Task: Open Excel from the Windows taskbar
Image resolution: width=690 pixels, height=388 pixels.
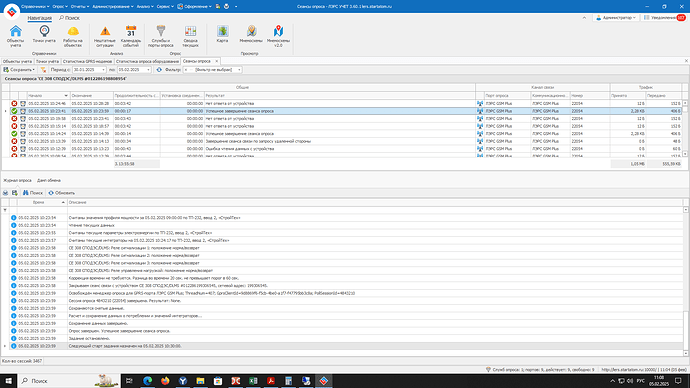Action: [x=253, y=381]
